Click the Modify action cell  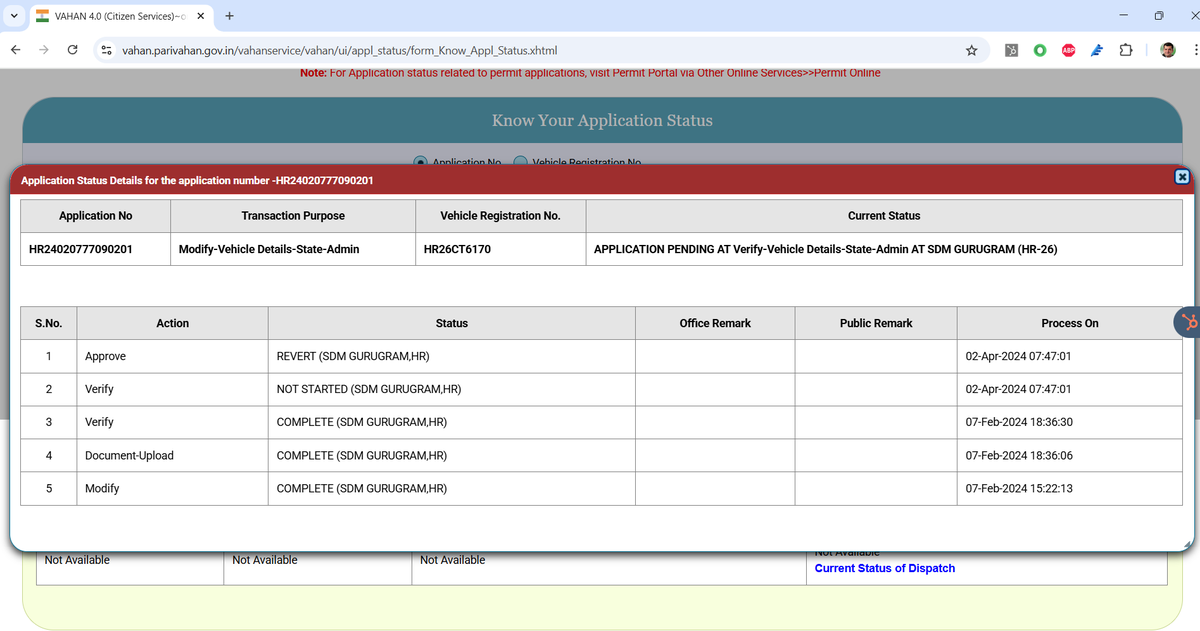172,488
